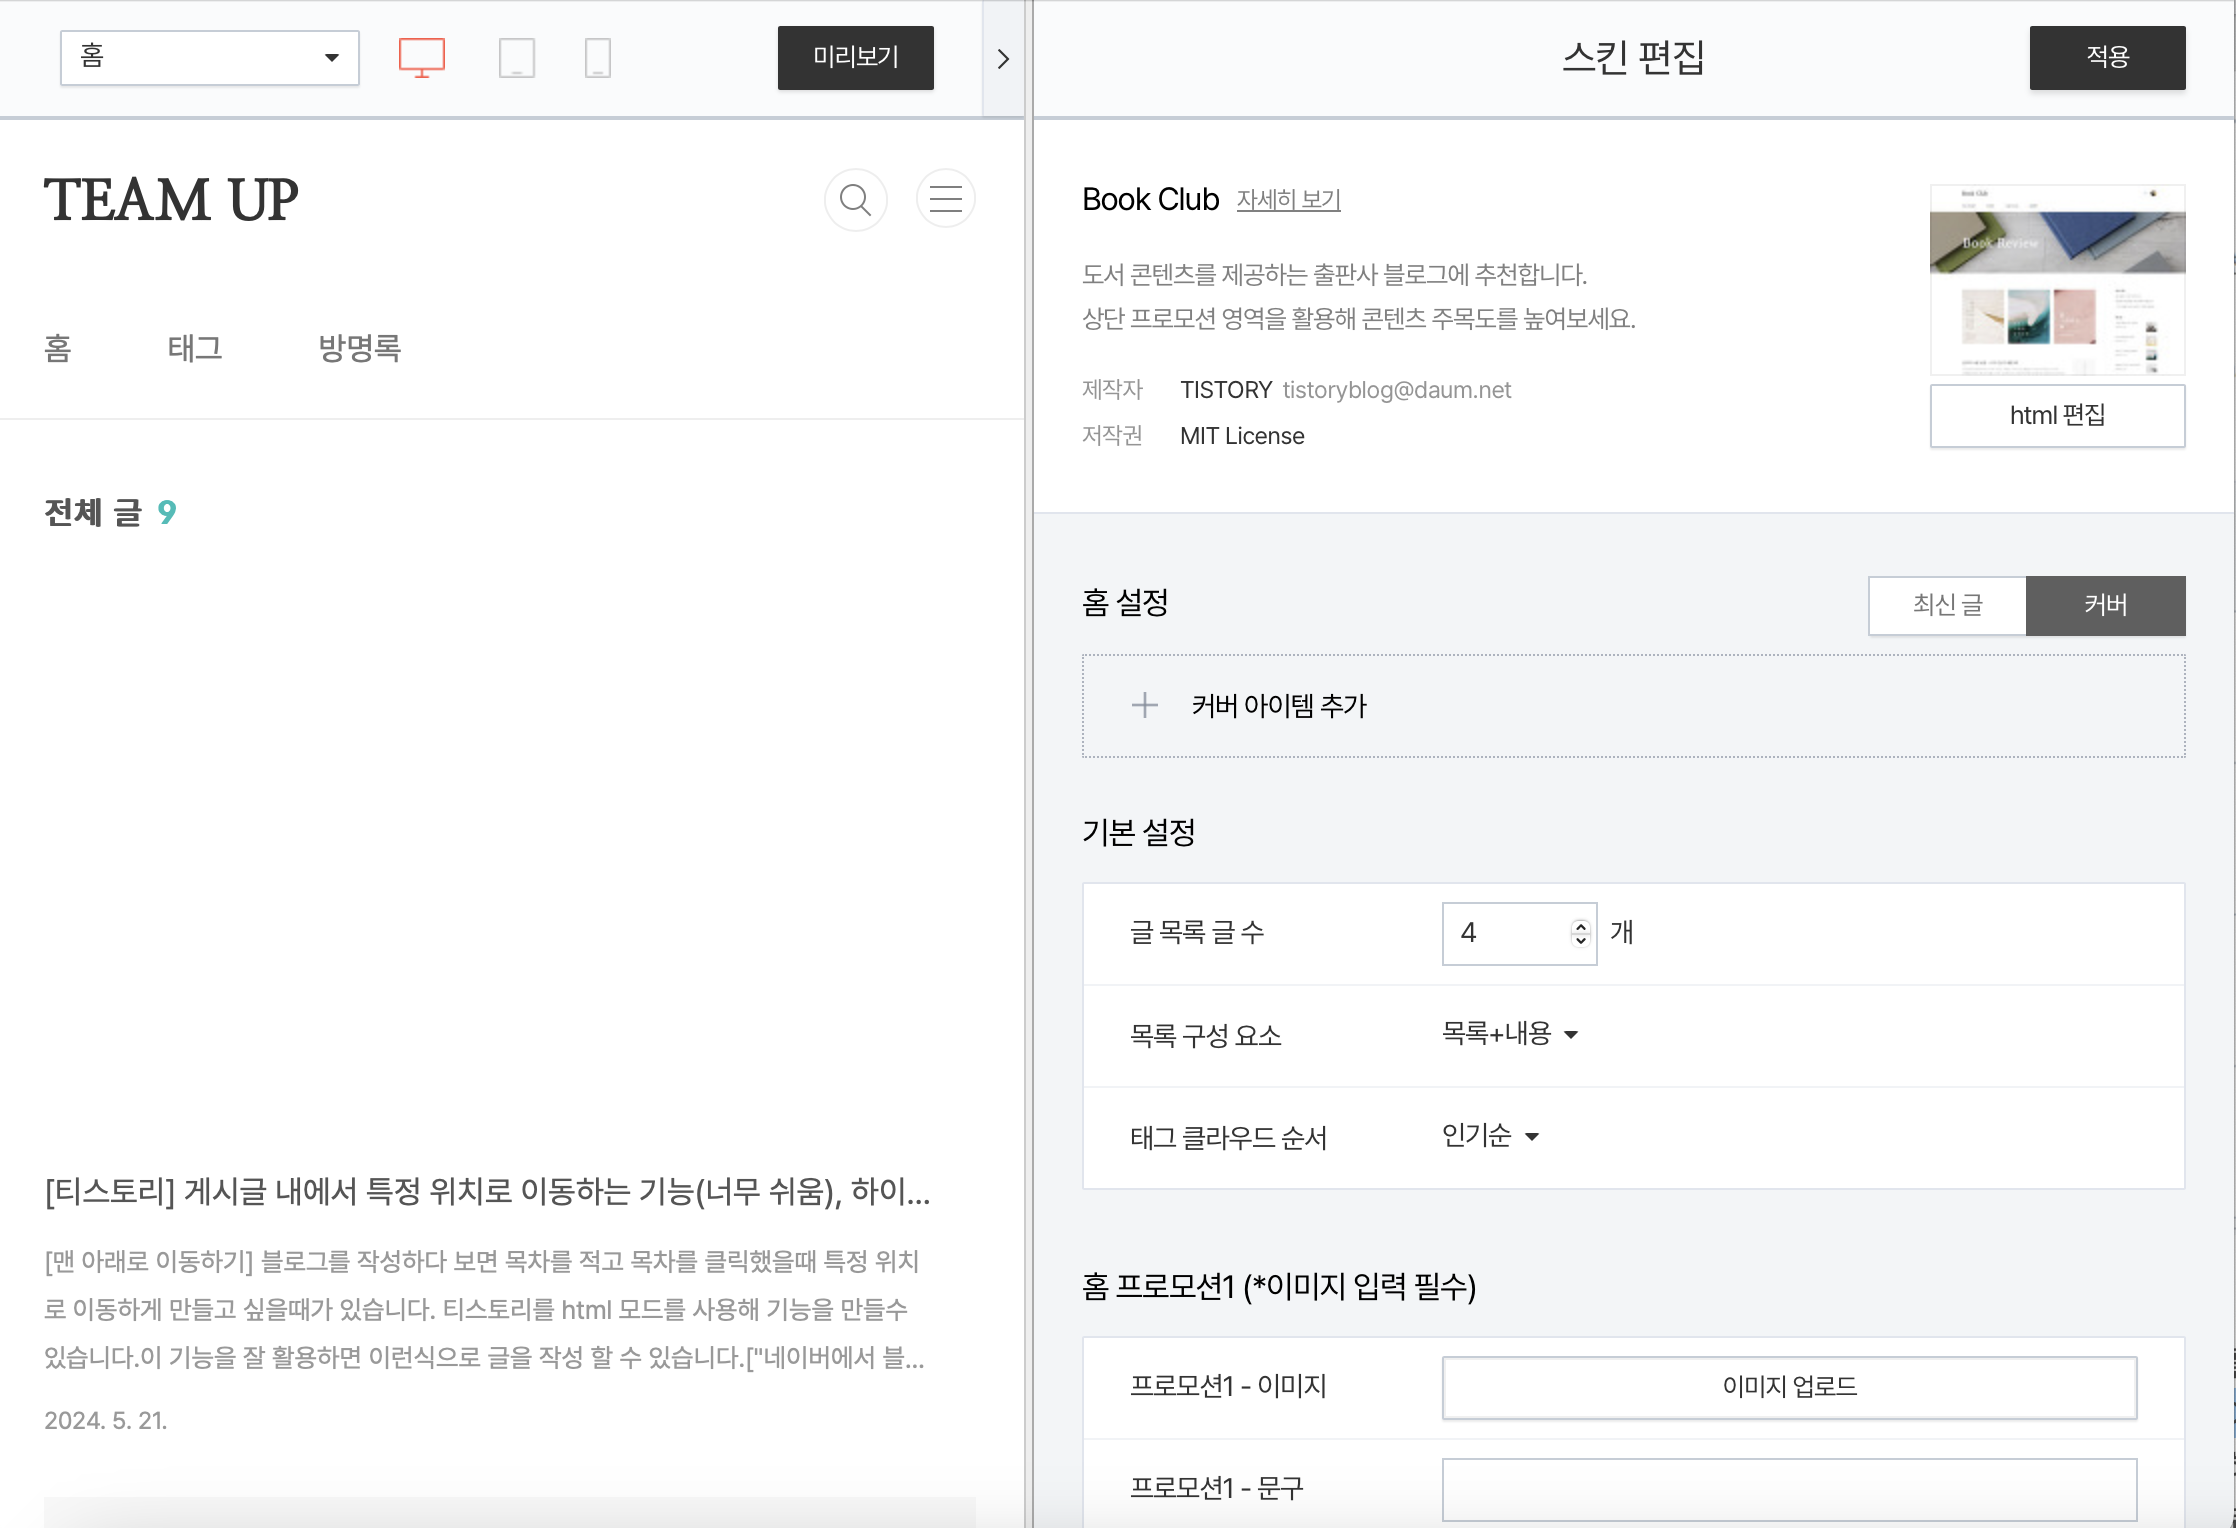Open the 홈 page selector dropdown
This screenshot has height=1528, width=2236.
(209, 58)
